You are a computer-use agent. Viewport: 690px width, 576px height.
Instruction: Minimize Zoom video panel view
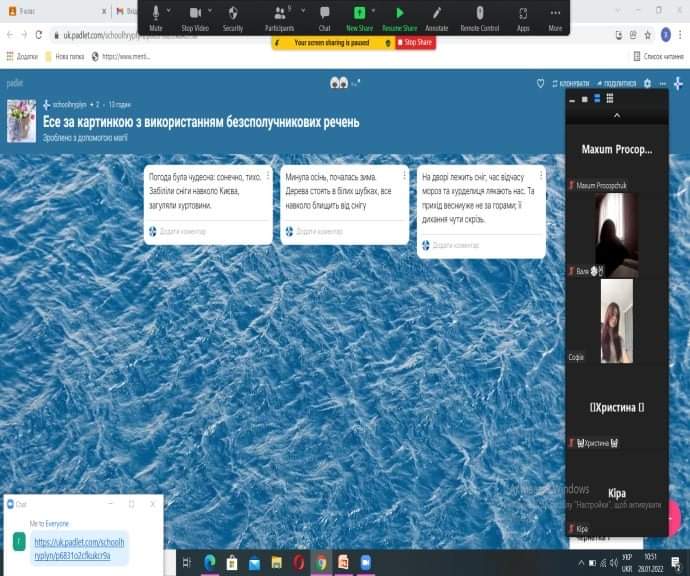(572, 100)
